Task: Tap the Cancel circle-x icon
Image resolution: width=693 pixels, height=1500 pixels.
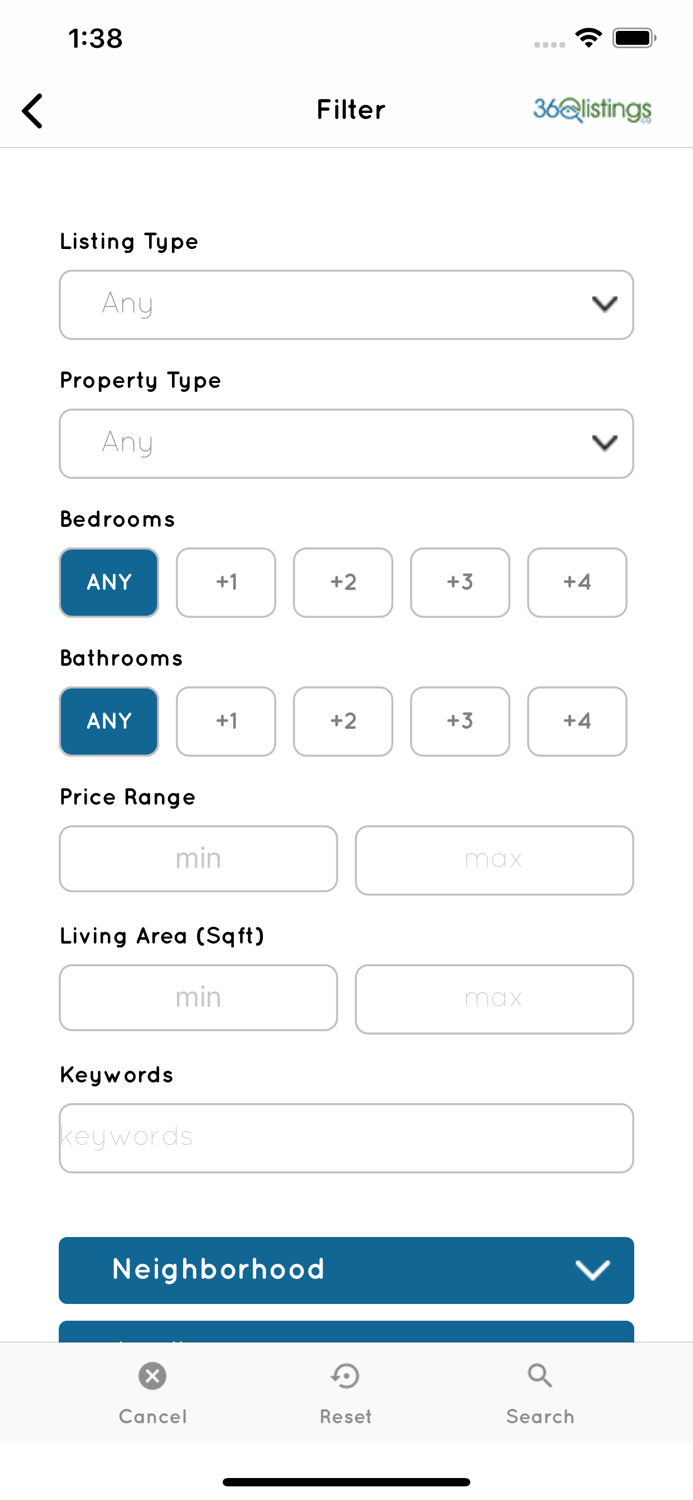Action: [152, 1376]
